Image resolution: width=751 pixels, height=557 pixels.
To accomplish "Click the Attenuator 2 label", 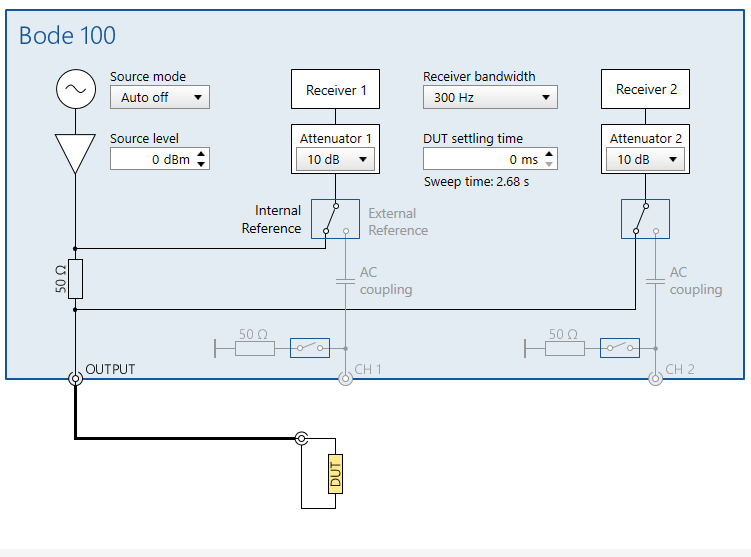I will click(x=645, y=138).
